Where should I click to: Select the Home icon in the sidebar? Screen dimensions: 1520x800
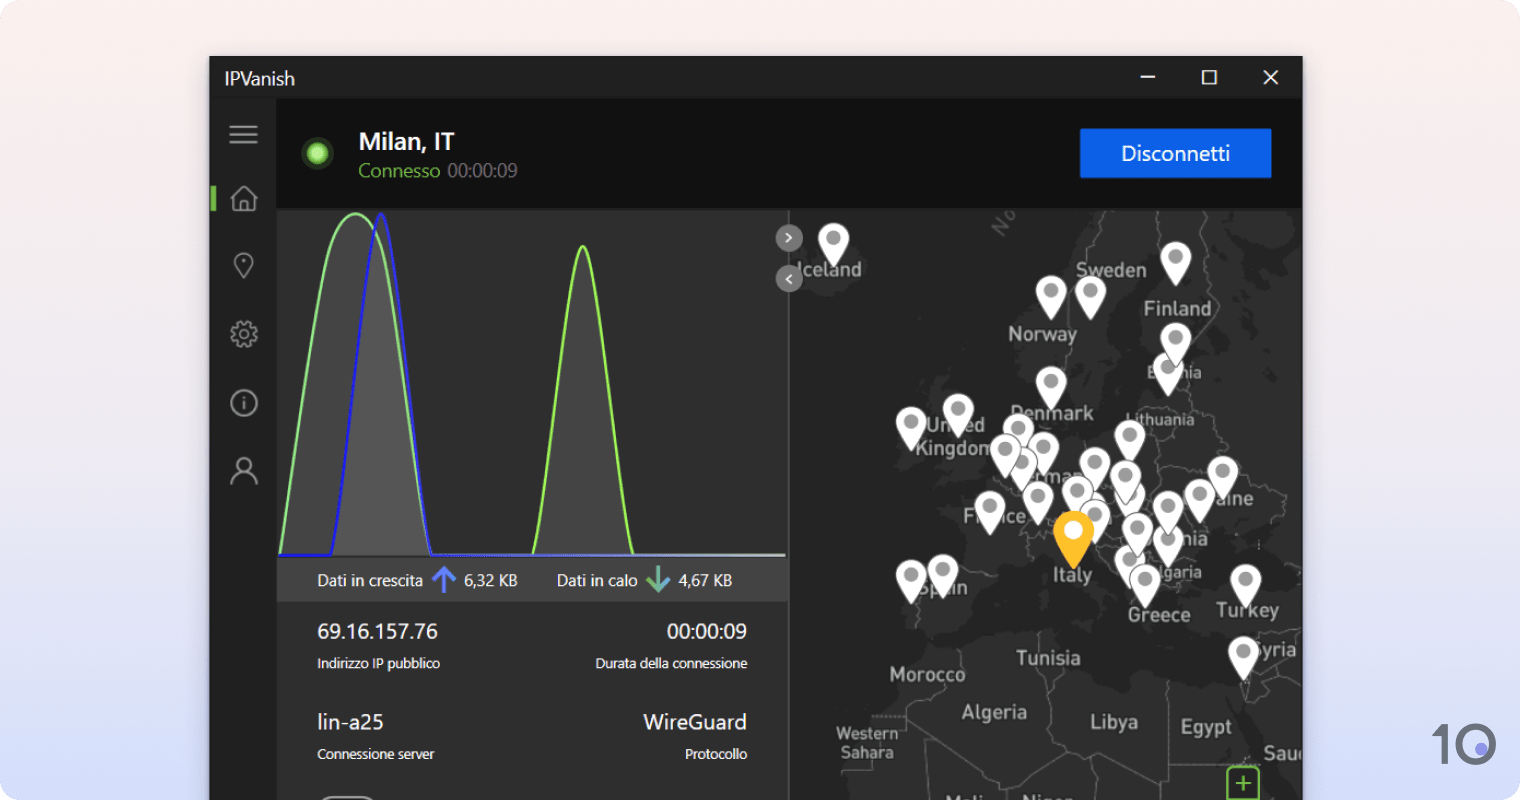point(243,199)
